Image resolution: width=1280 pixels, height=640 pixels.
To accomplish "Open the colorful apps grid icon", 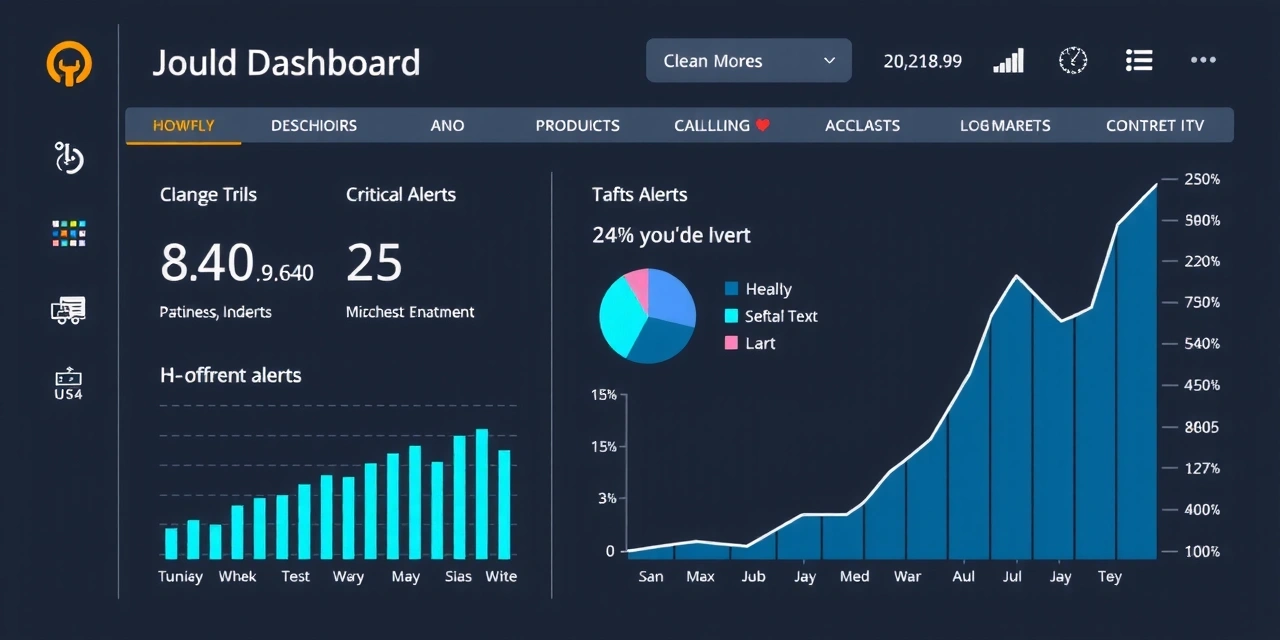I will pyautogui.click(x=69, y=234).
